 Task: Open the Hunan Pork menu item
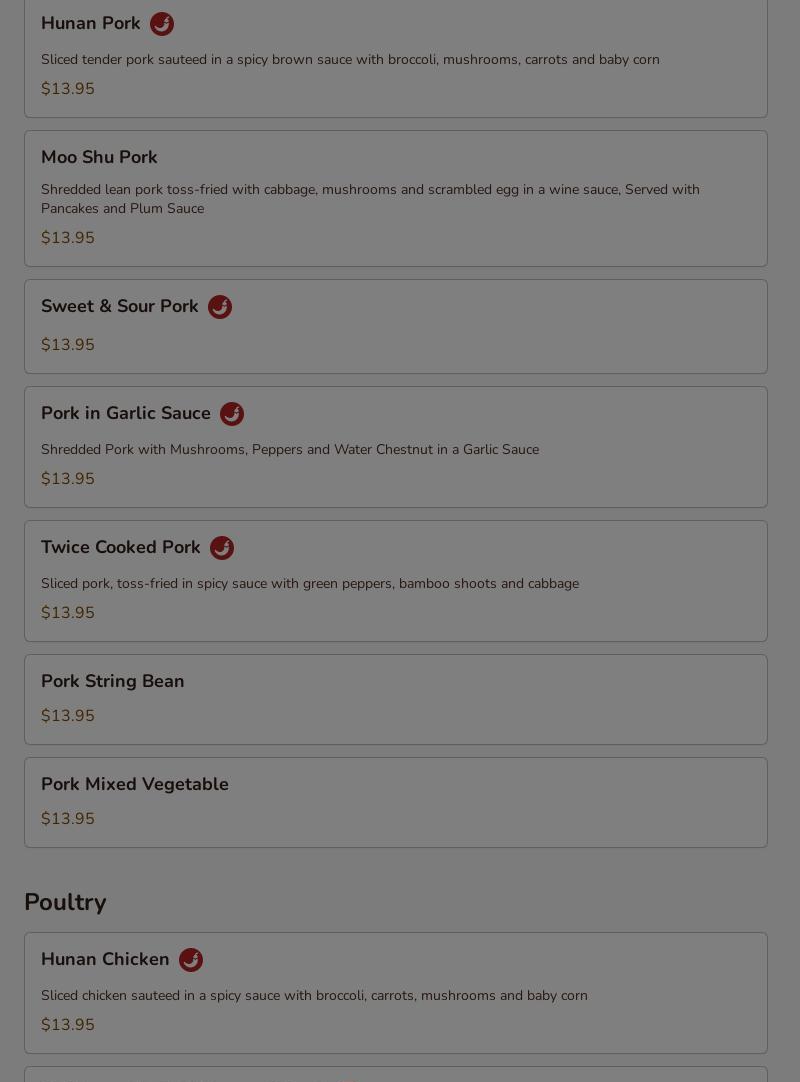pyautogui.click(x=396, y=57)
